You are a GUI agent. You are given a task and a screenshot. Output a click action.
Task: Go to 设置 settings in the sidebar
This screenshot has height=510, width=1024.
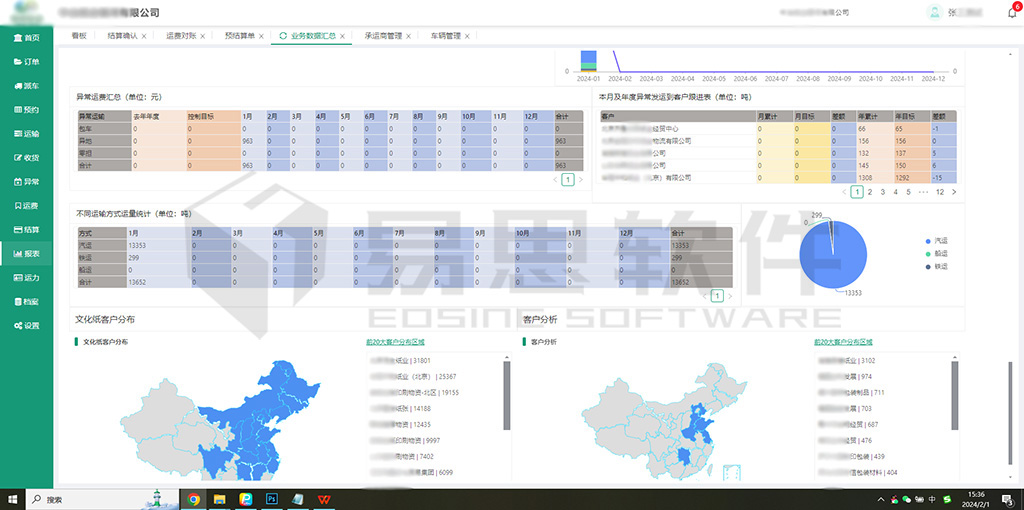pos(27,326)
